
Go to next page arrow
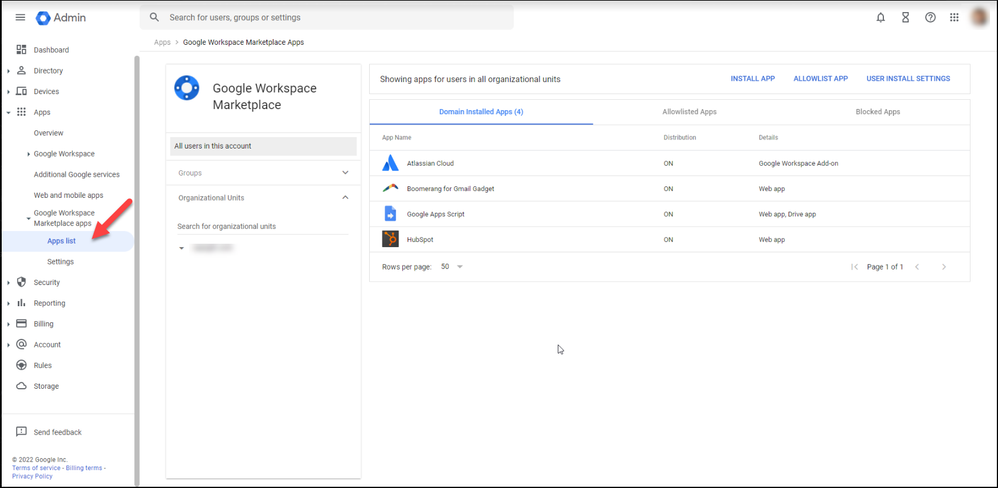click(x=944, y=267)
